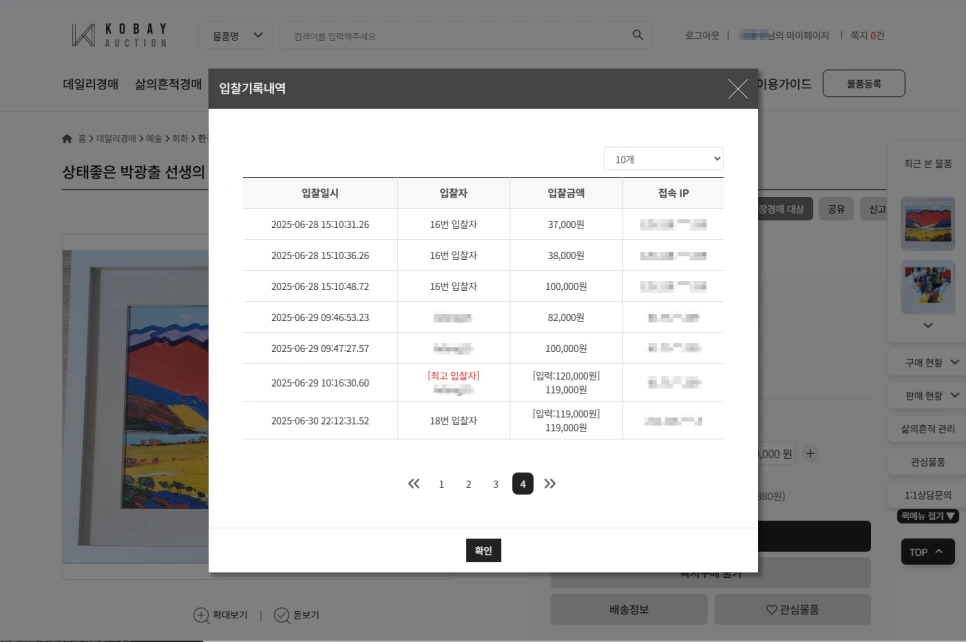Open 관심물품 in the quick menu

[x=928, y=462]
